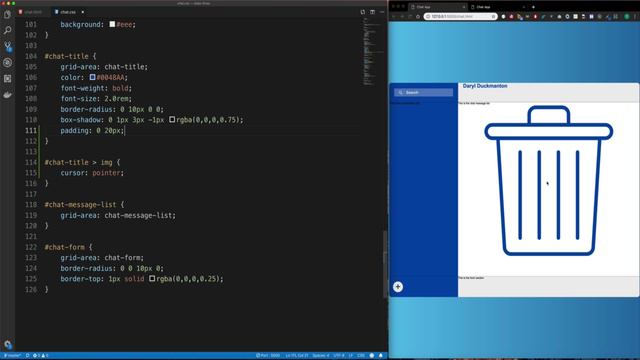The height and width of the screenshot is (360, 640).
Task: Close the first Chat App browser tab
Action: (x=464, y=7)
